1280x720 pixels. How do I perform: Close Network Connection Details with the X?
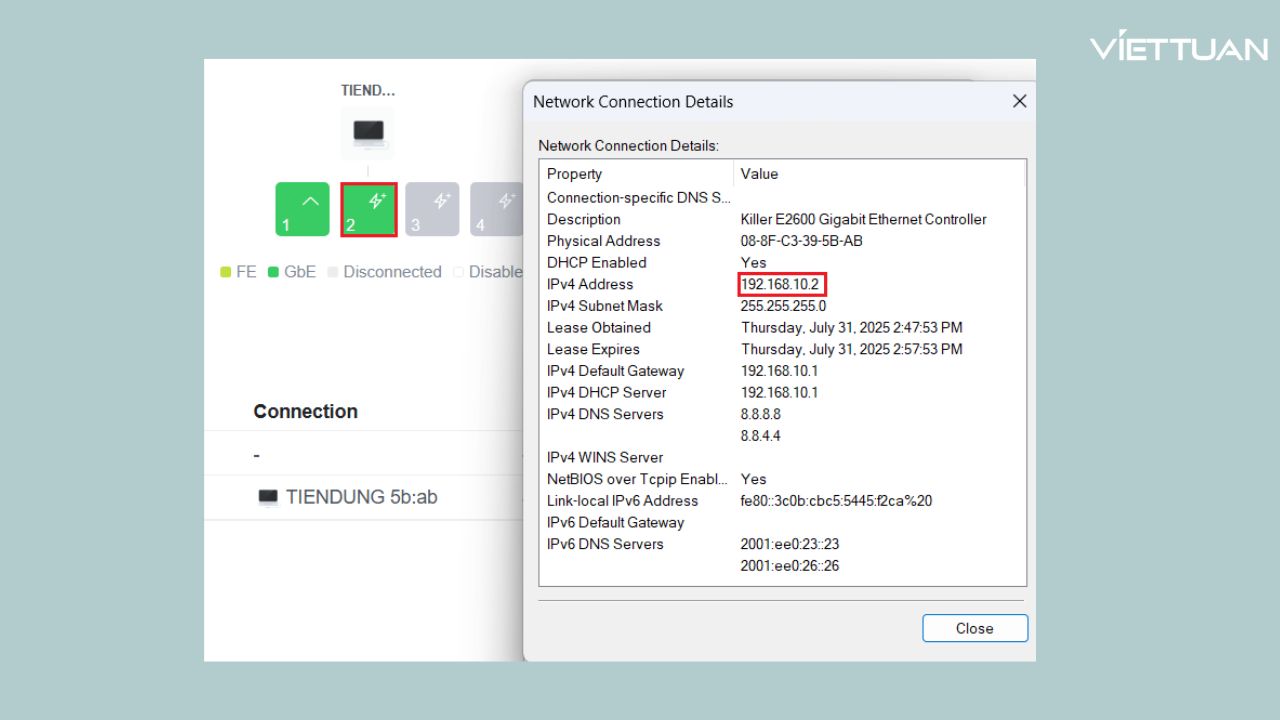click(x=1019, y=101)
